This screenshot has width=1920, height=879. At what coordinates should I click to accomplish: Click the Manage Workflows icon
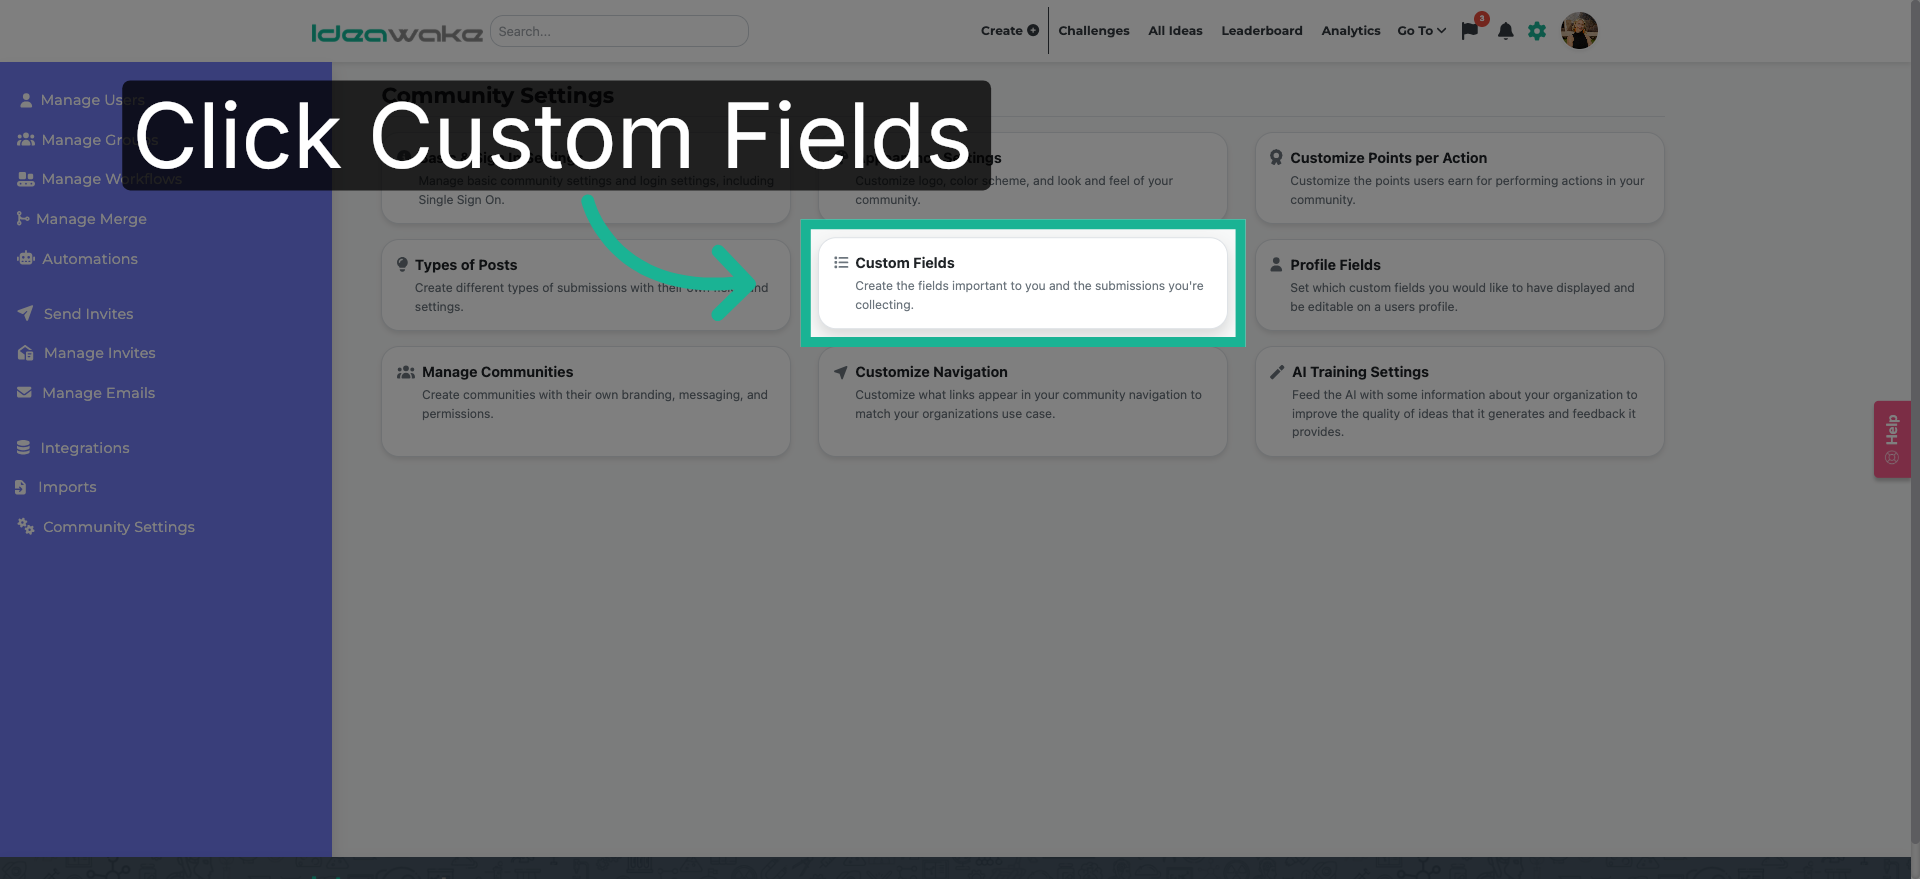tap(26, 179)
